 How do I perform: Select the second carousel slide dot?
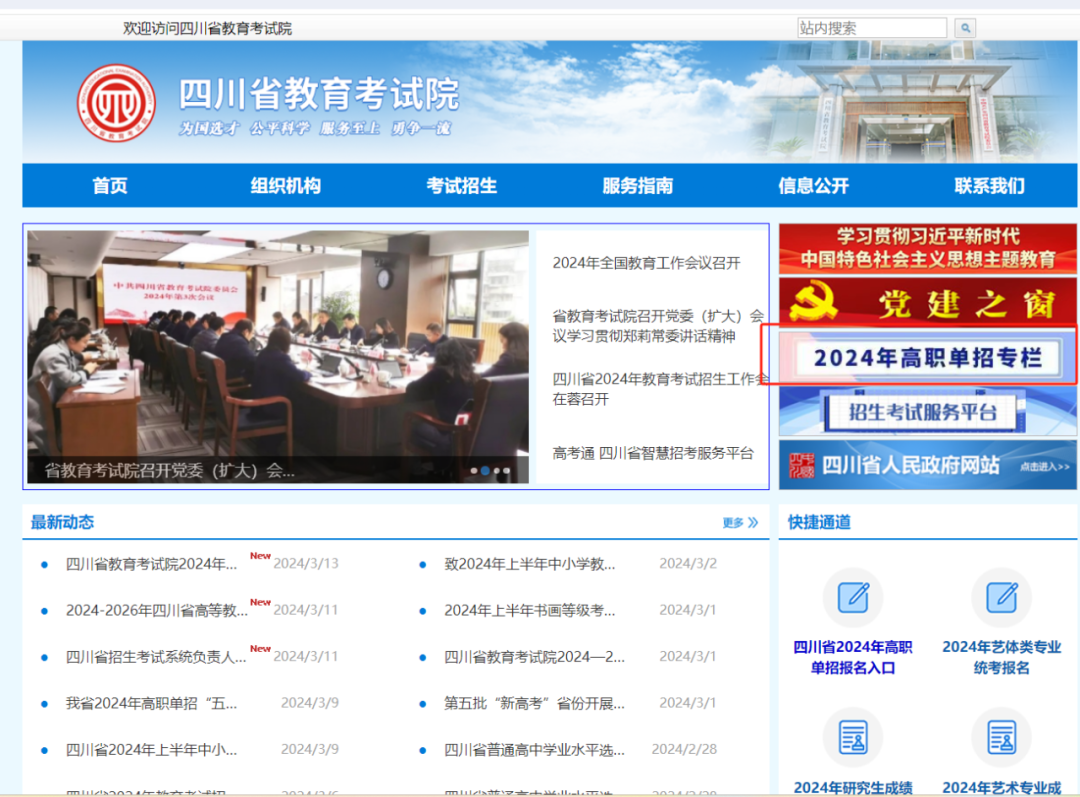[x=485, y=470]
